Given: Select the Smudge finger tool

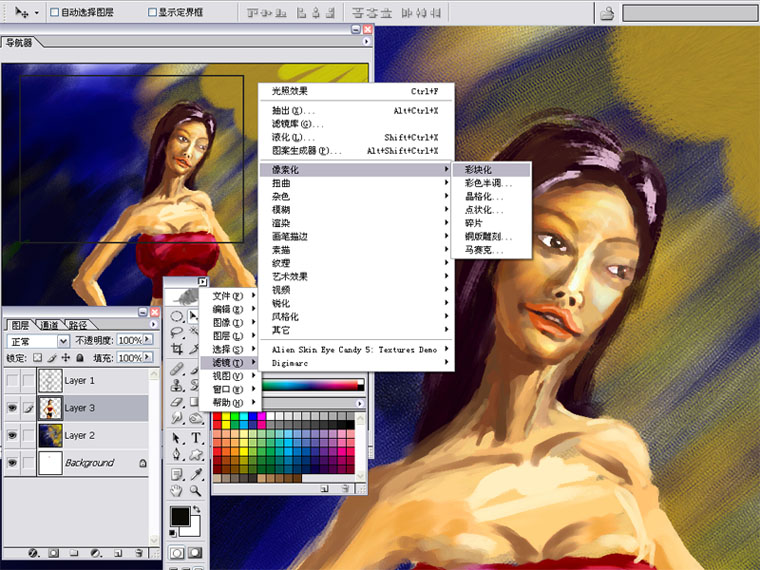Looking at the screenshot, I should 176,417.
